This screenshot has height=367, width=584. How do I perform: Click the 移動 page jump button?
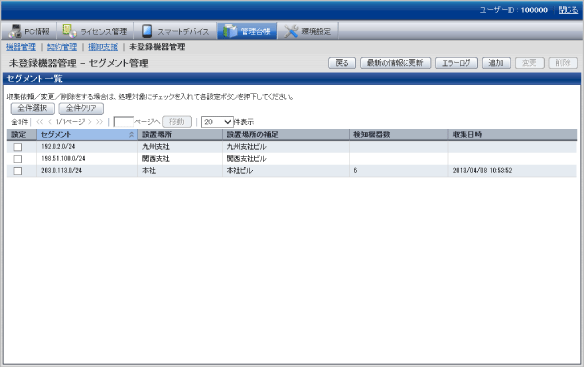tap(177, 122)
